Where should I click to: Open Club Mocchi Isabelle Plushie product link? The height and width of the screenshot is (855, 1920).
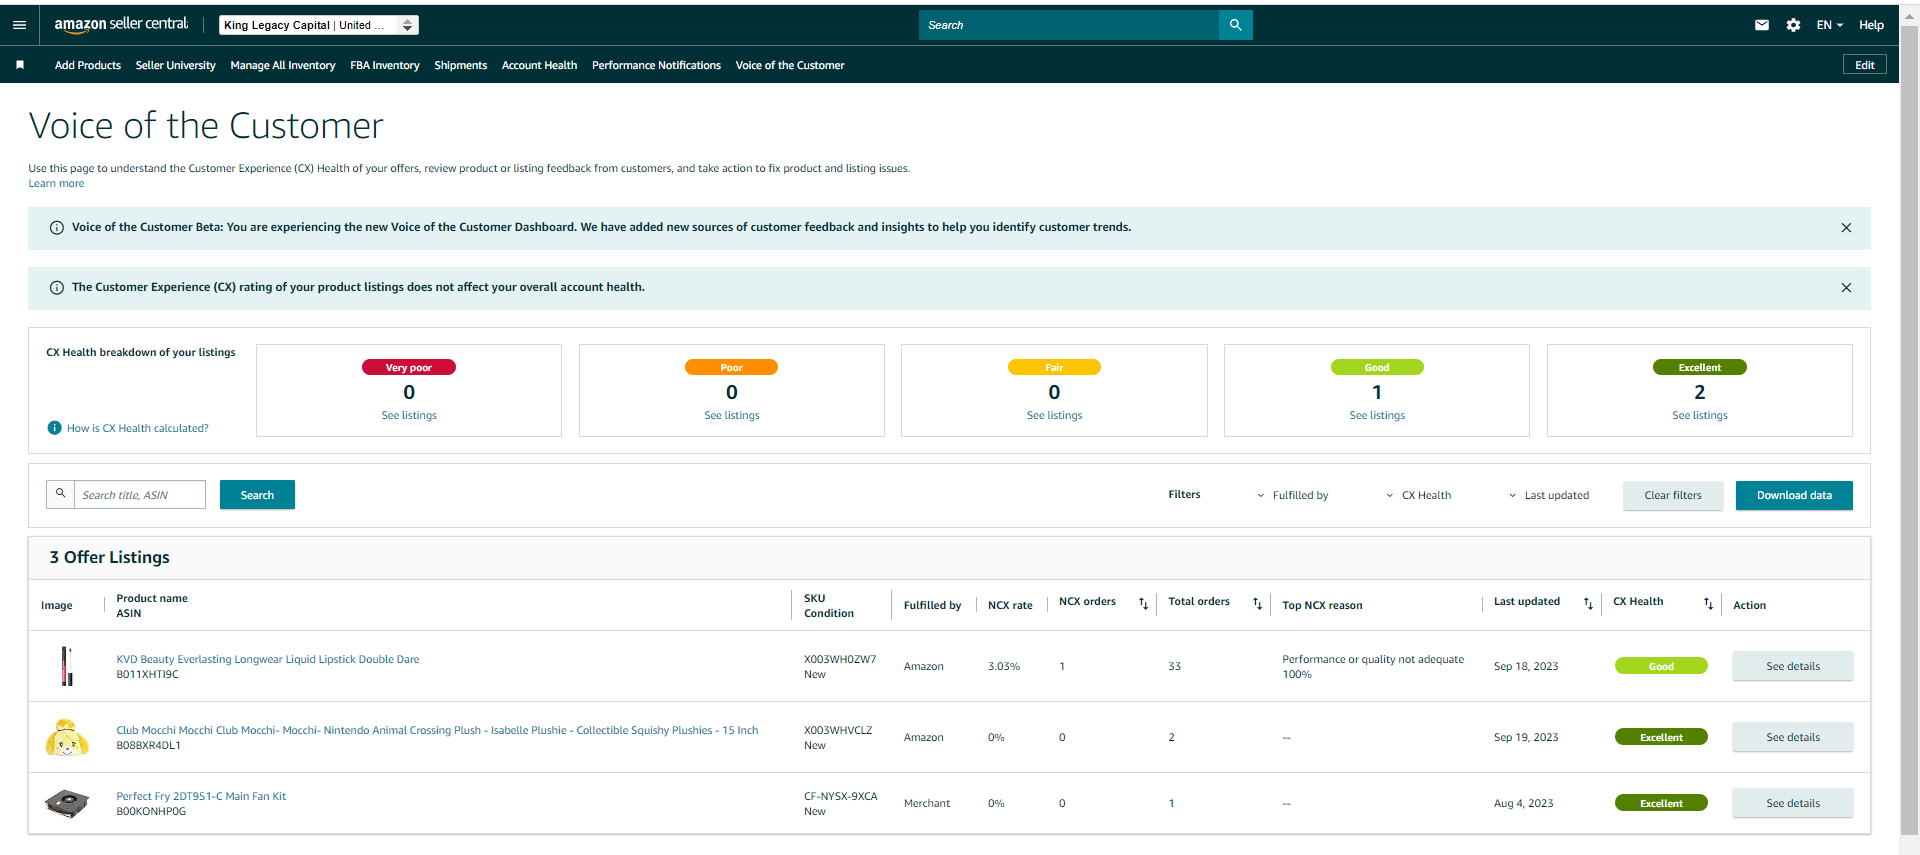coord(437,730)
